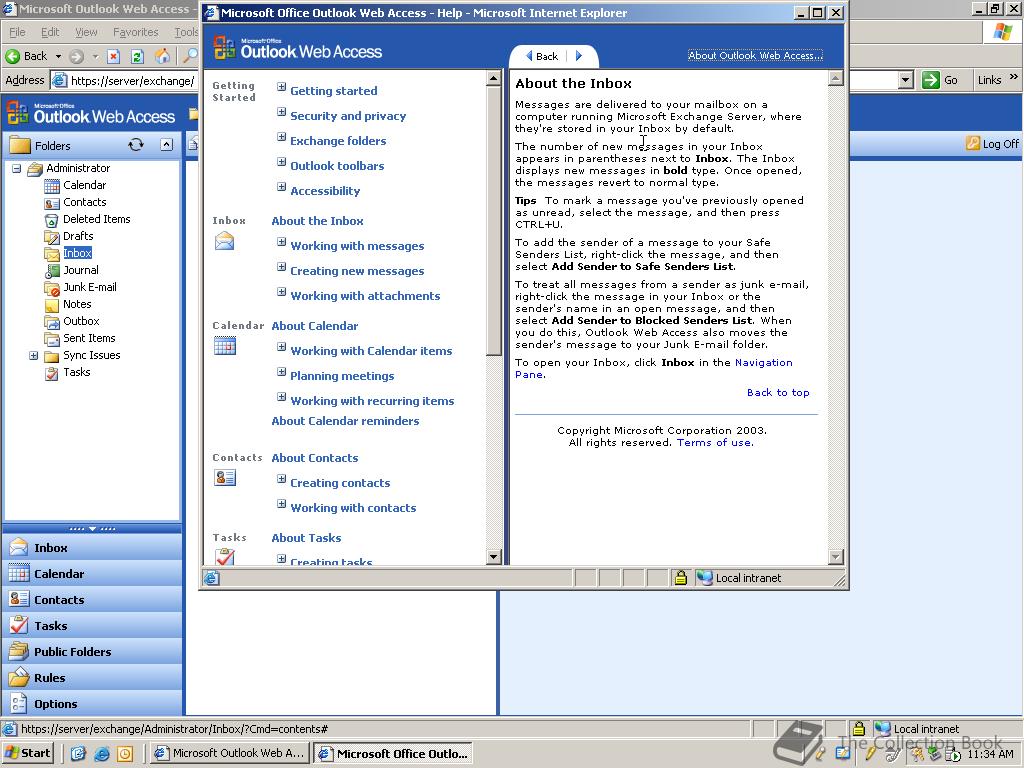The width and height of the screenshot is (1024, 768).
Task: Open the File menu
Action: click(17, 32)
